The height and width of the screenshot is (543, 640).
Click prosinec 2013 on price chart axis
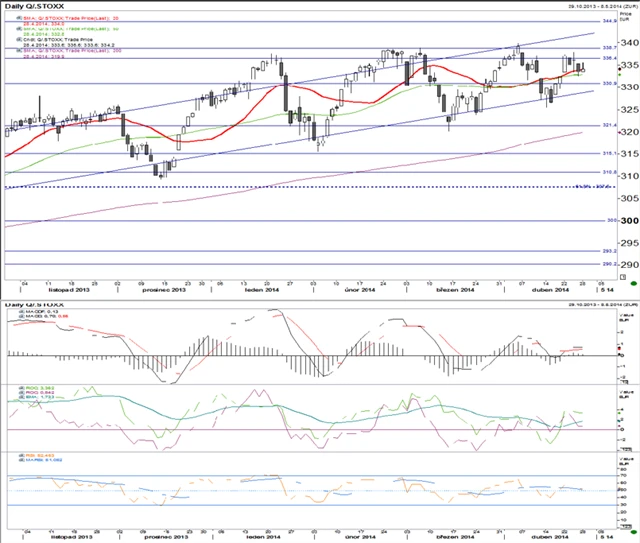tap(164, 290)
